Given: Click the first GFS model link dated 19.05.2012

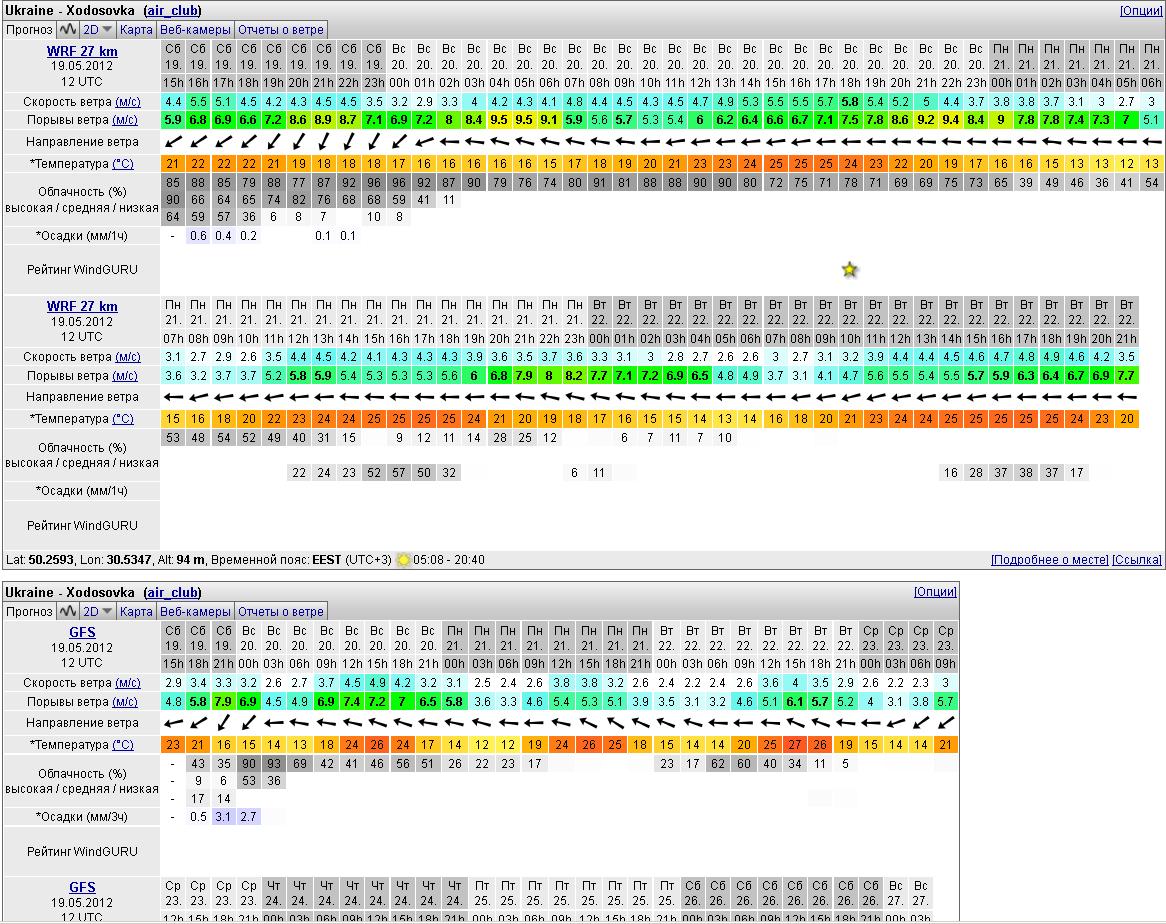Looking at the screenshot, I should pos(82,632).
